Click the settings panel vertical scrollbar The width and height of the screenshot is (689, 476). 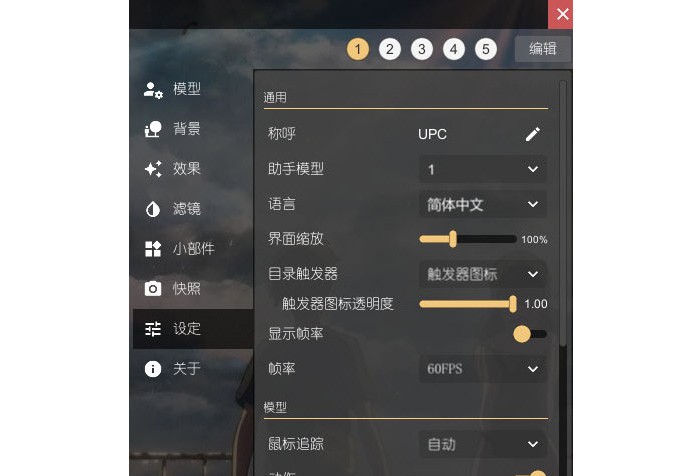tap(563, 213)
